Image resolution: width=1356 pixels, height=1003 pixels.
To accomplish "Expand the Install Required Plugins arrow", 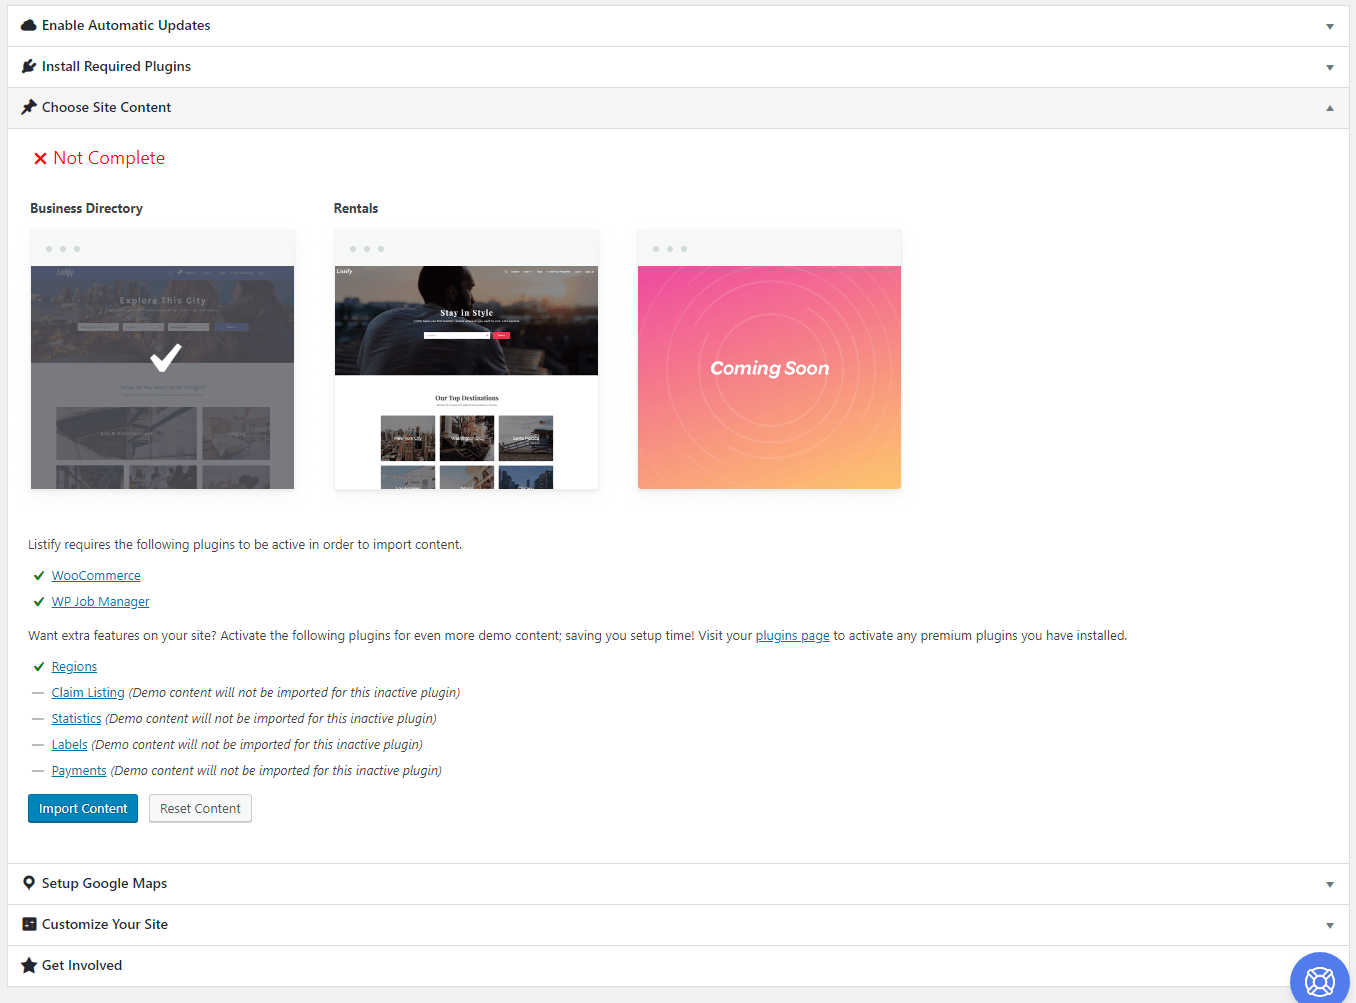I will coord(1329,68).
